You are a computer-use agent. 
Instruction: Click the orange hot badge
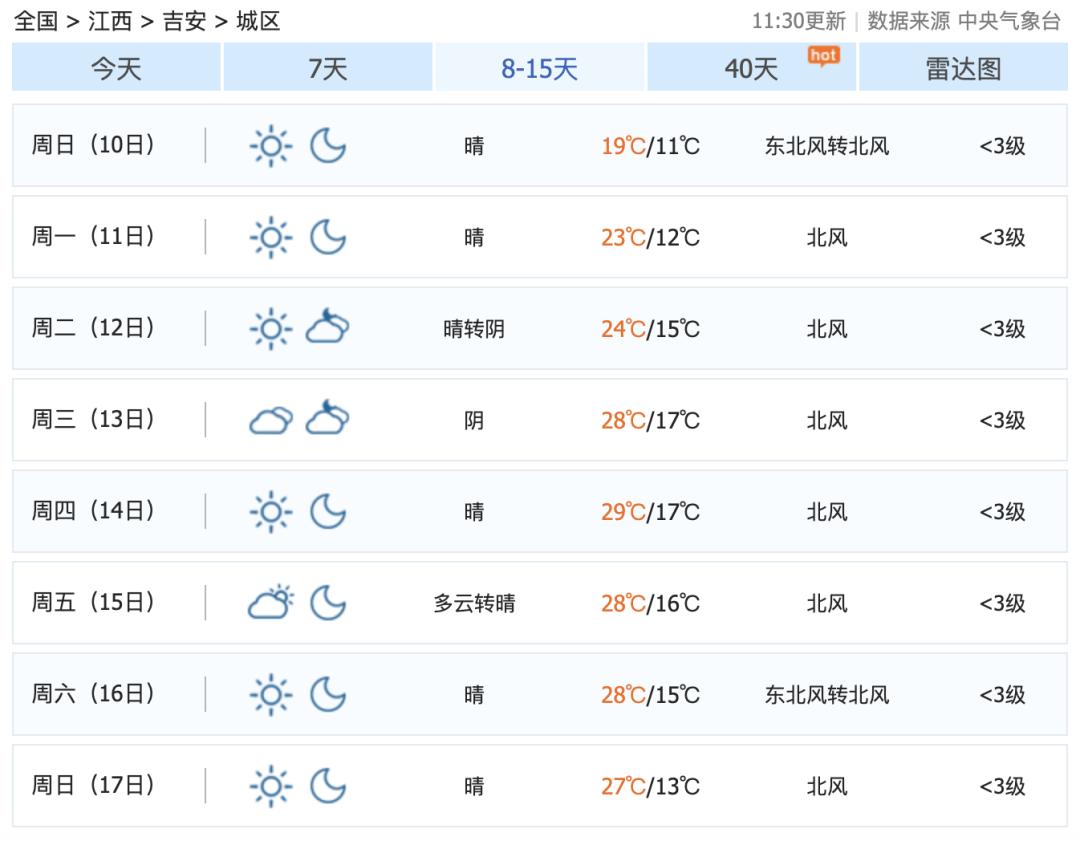point(823,56)
